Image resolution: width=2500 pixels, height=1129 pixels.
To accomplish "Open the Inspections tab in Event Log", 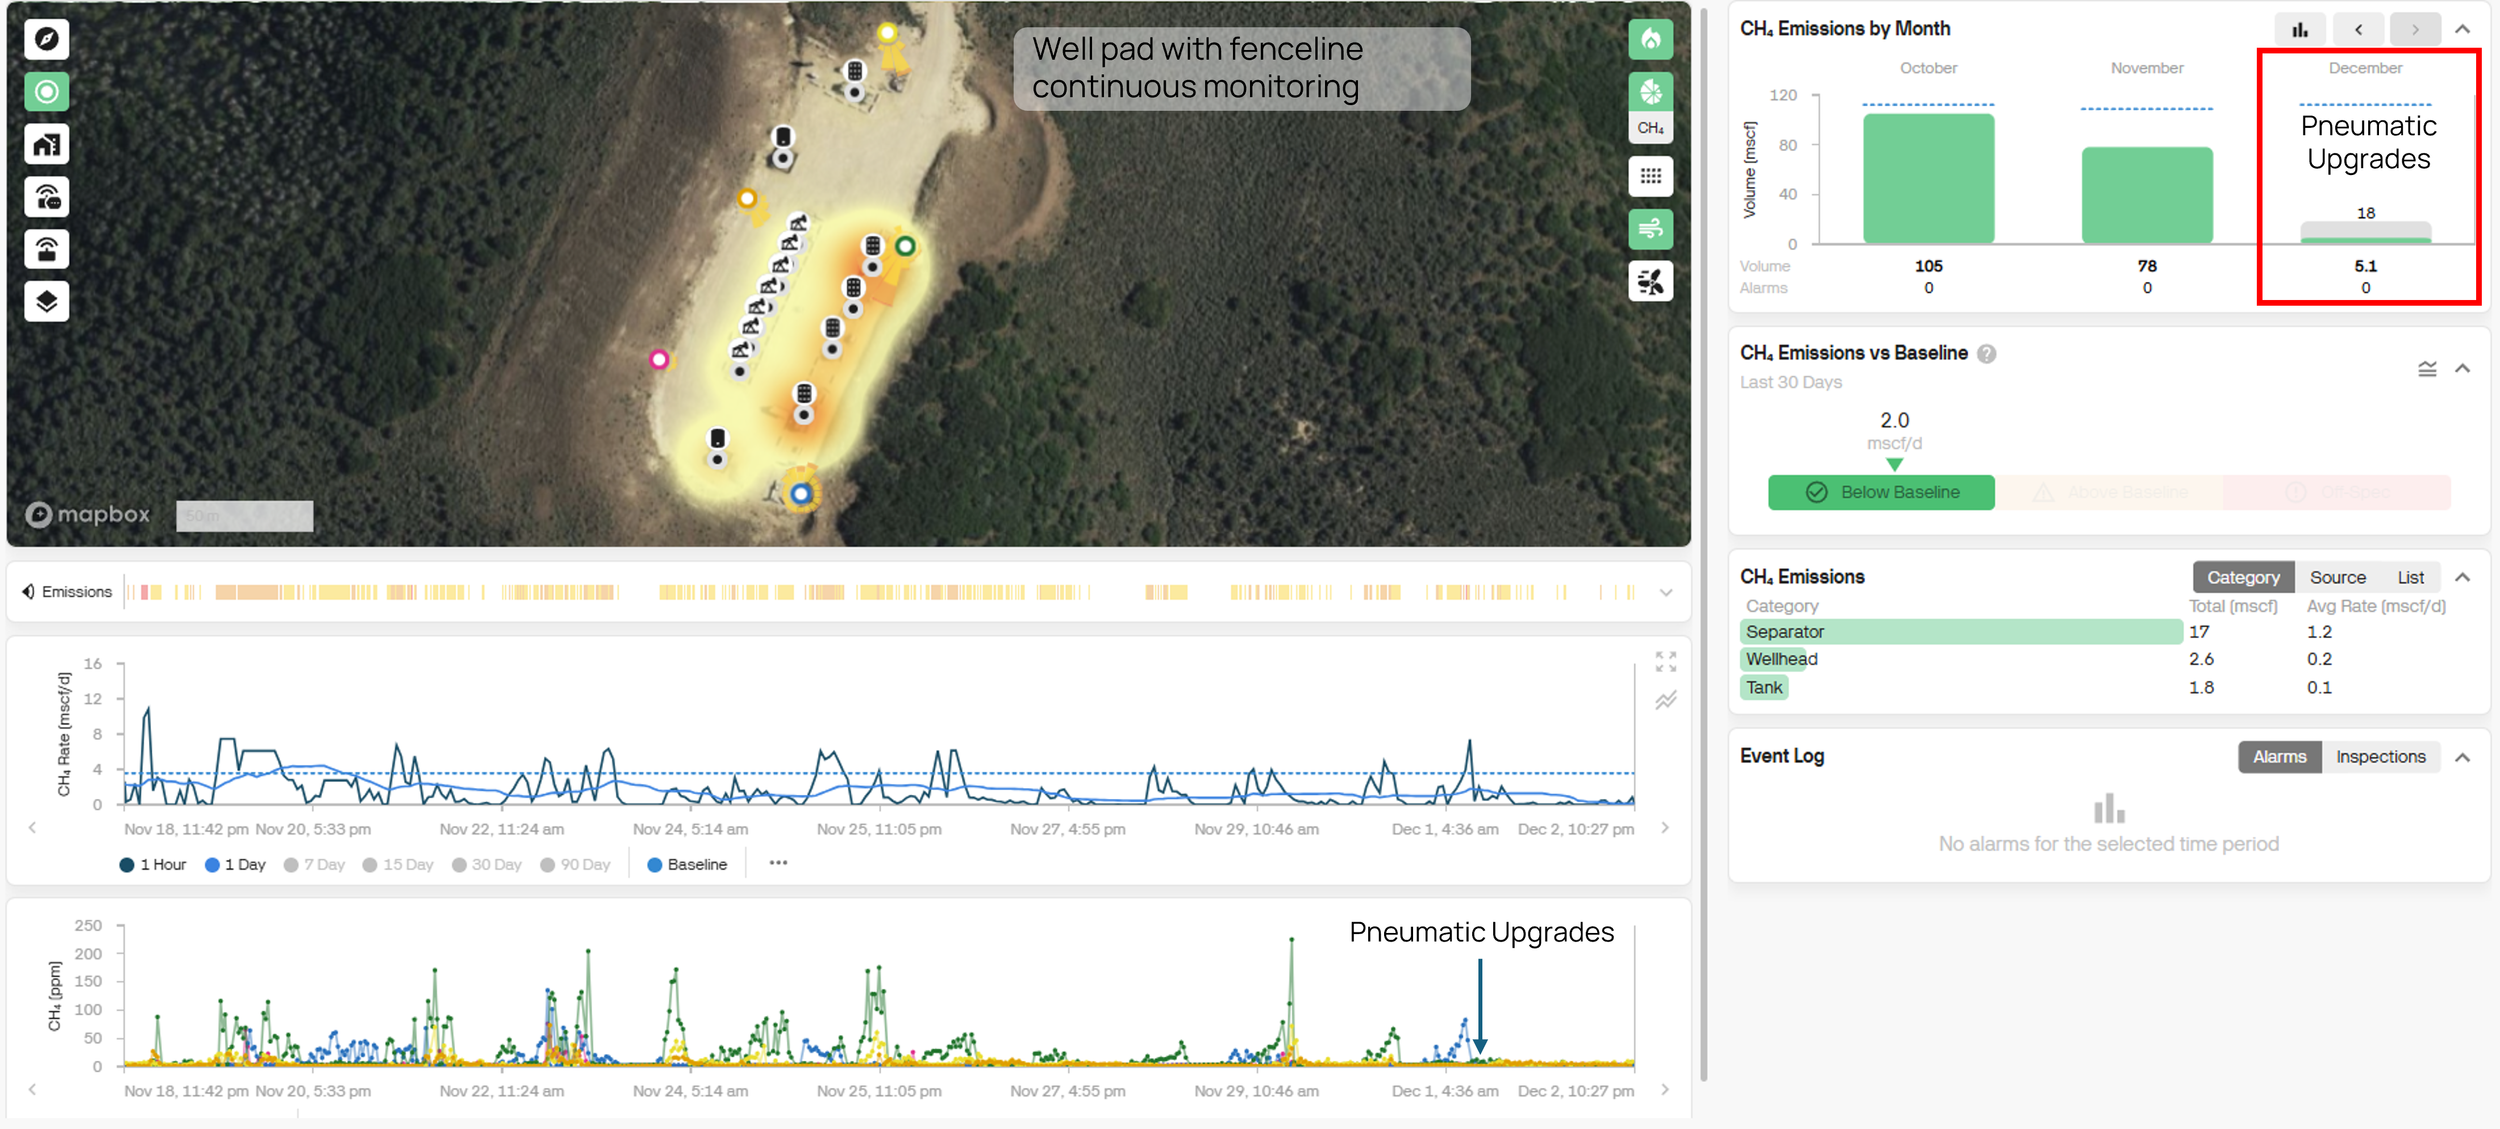I will click(2380, 757).
